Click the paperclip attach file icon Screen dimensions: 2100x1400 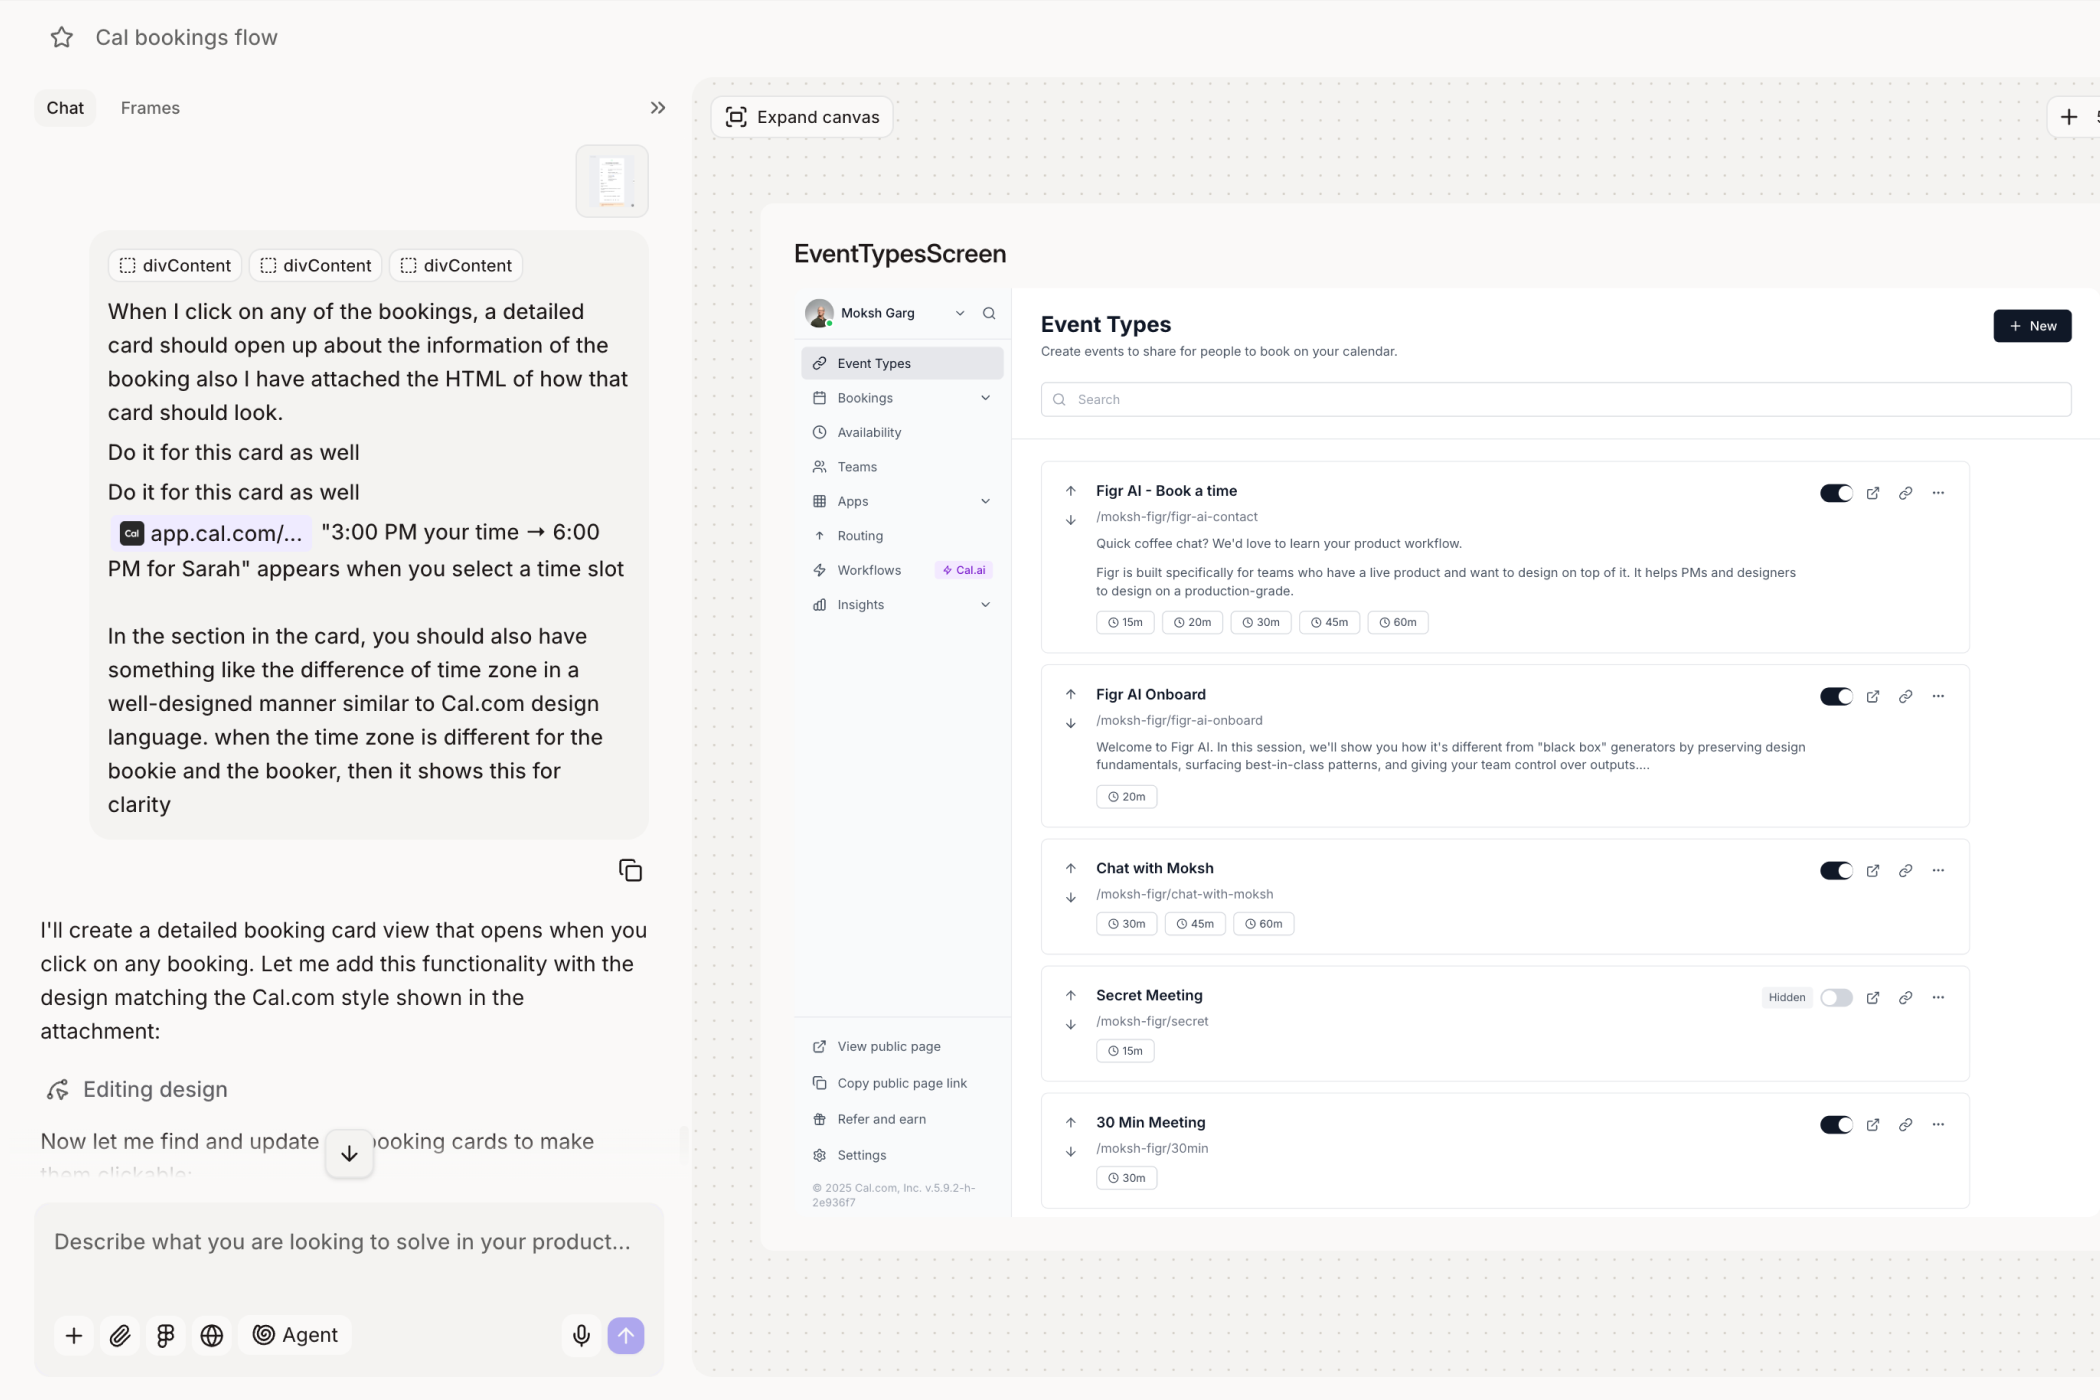(x=120, y=1335)
